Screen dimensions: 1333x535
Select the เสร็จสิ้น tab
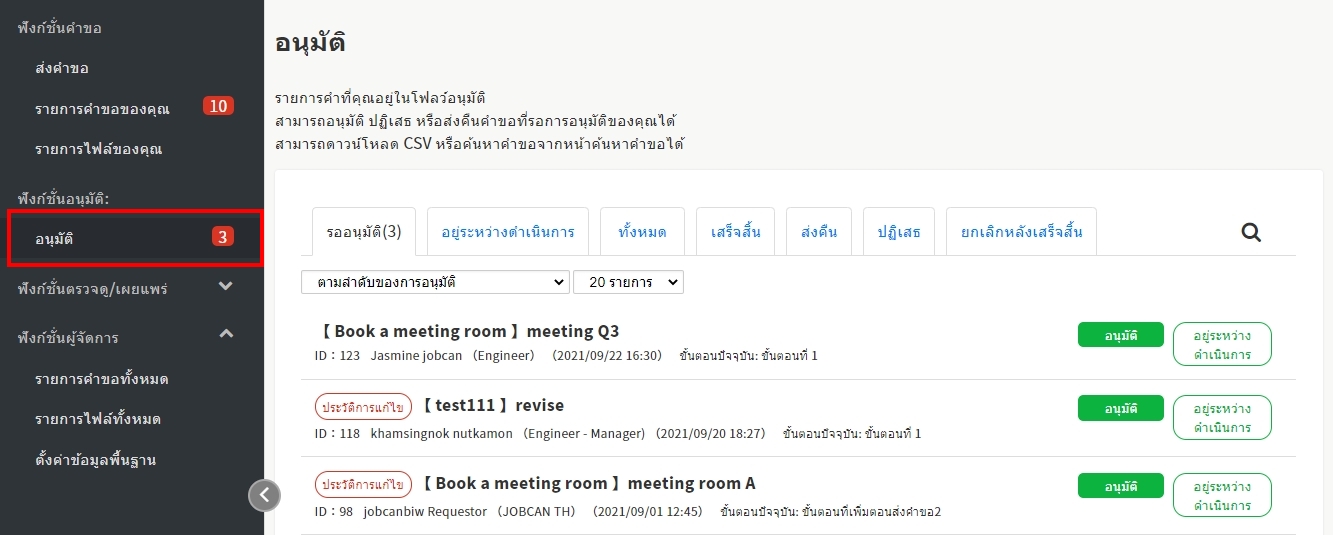pyautogui.click(x=735, y=232)
